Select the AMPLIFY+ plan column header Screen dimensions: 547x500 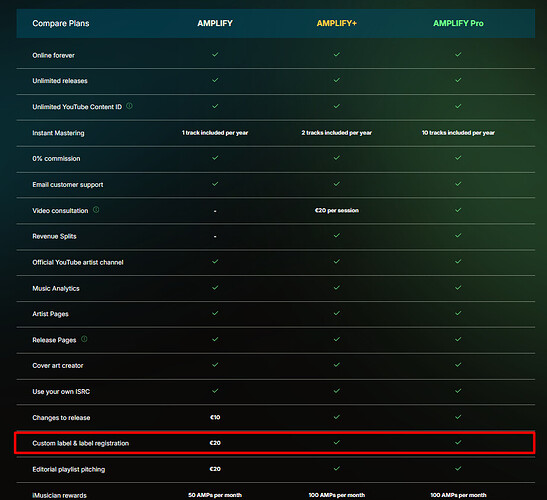pyautogui.click(x=337, y=23)
